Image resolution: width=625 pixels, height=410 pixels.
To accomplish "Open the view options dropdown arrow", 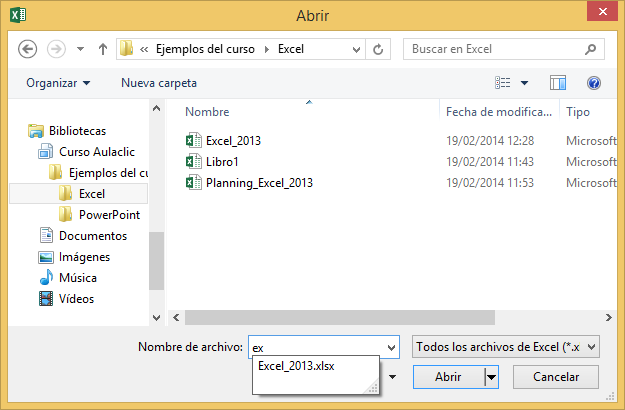I will pyautogui.click(x=524, y=83).
